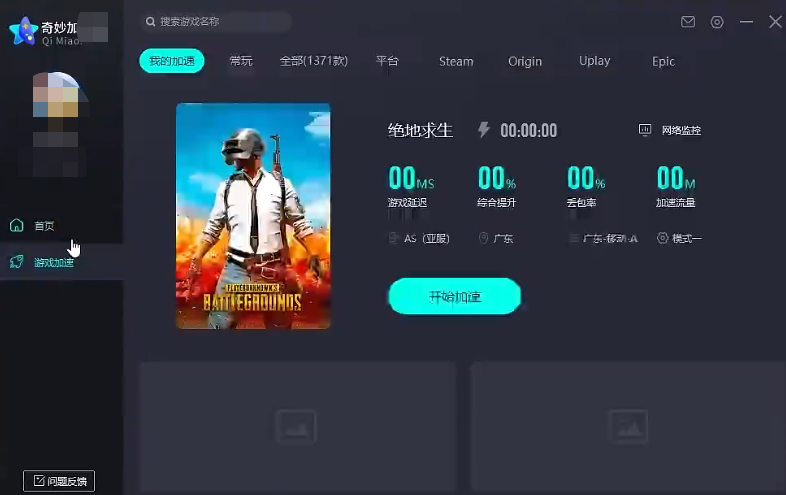The width and height of the screenshot is (786, 495).
Task: Open the Steam tab
Action: tap(456, 61)
